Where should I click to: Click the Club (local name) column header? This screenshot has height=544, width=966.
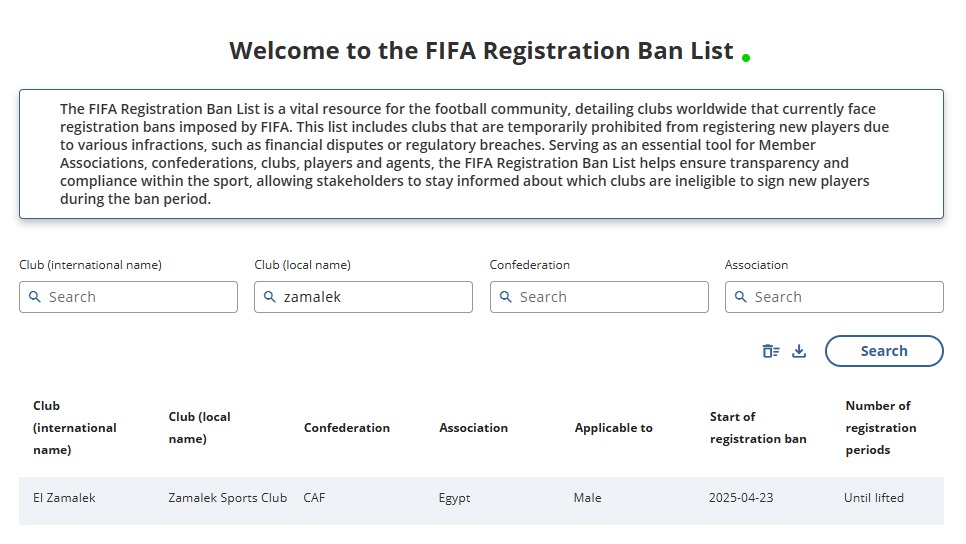pos(199,428)
